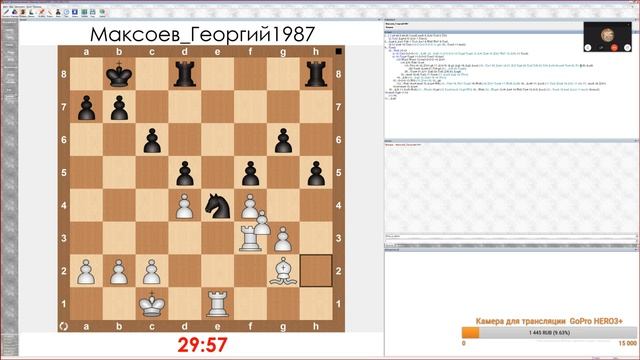Toggle the dark microphone button in call widget
640x360 pixels.
[601, 47]
